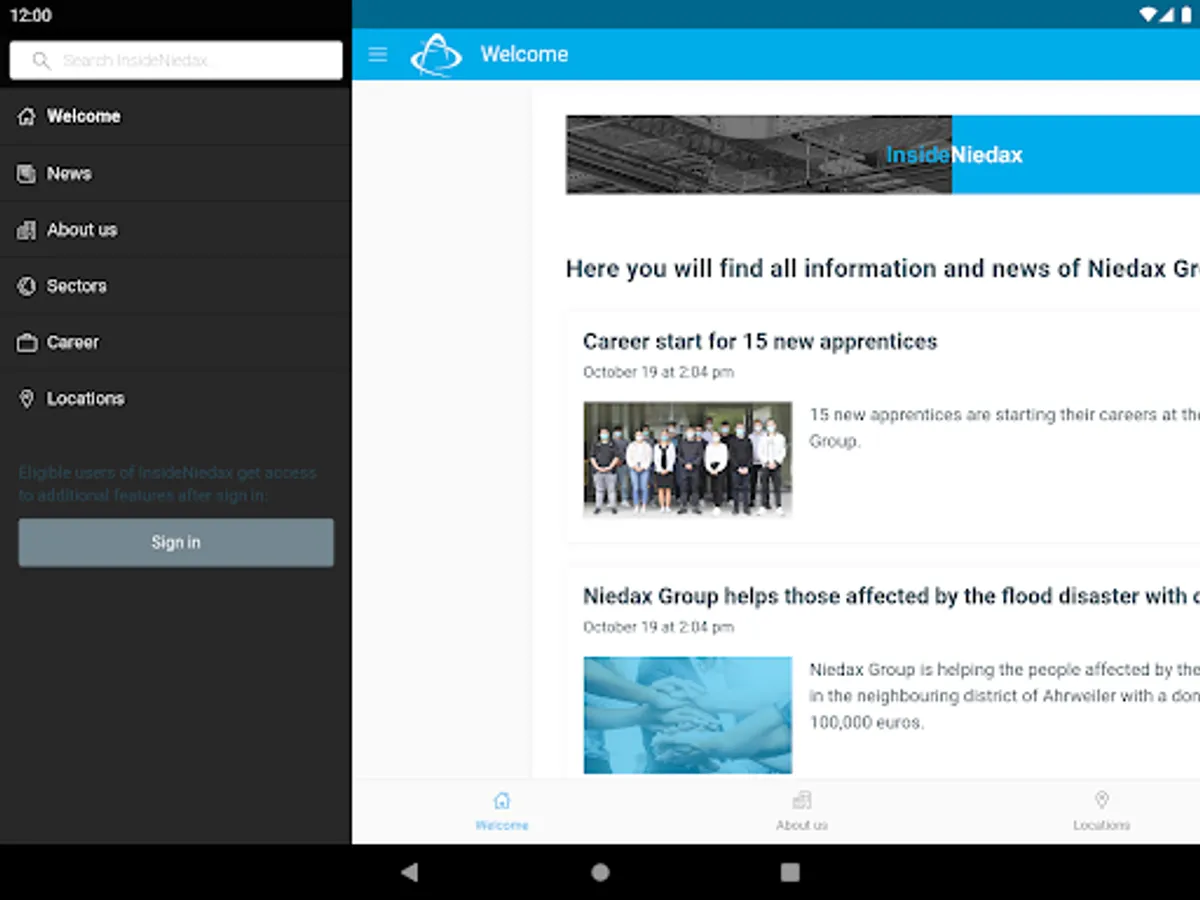Open the 15 new apprentices article title
Screen dimensions: 1200x900
[x=760, y=341]
